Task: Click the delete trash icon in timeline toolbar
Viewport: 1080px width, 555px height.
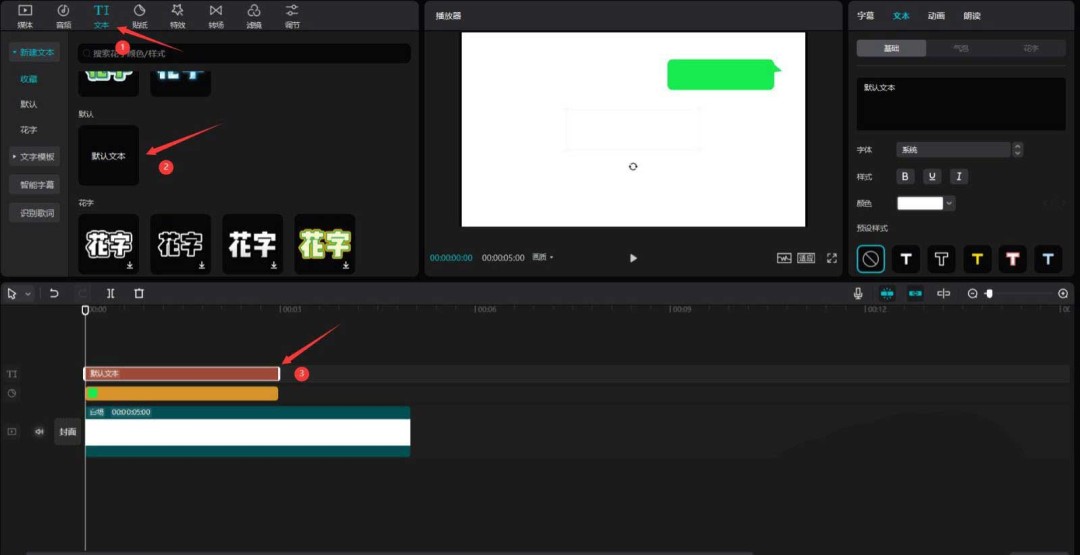Action: pos(139,293)
